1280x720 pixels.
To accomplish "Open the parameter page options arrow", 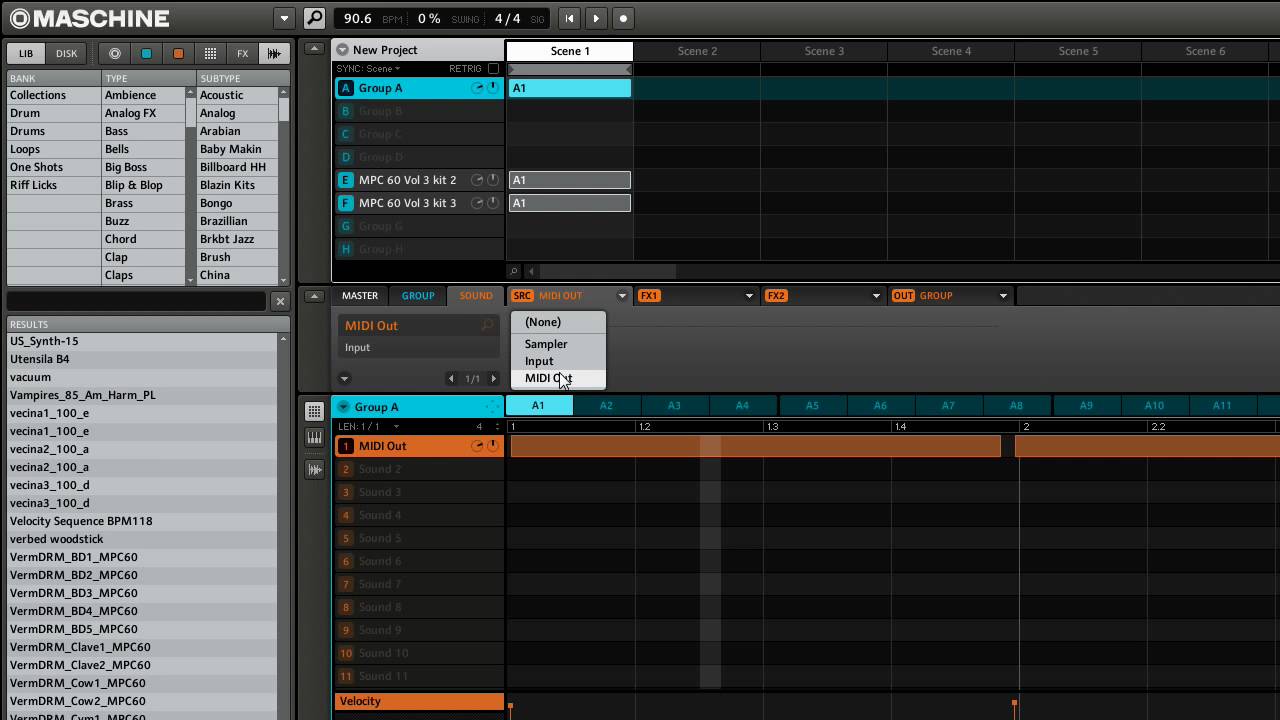I will coord(344,379).
